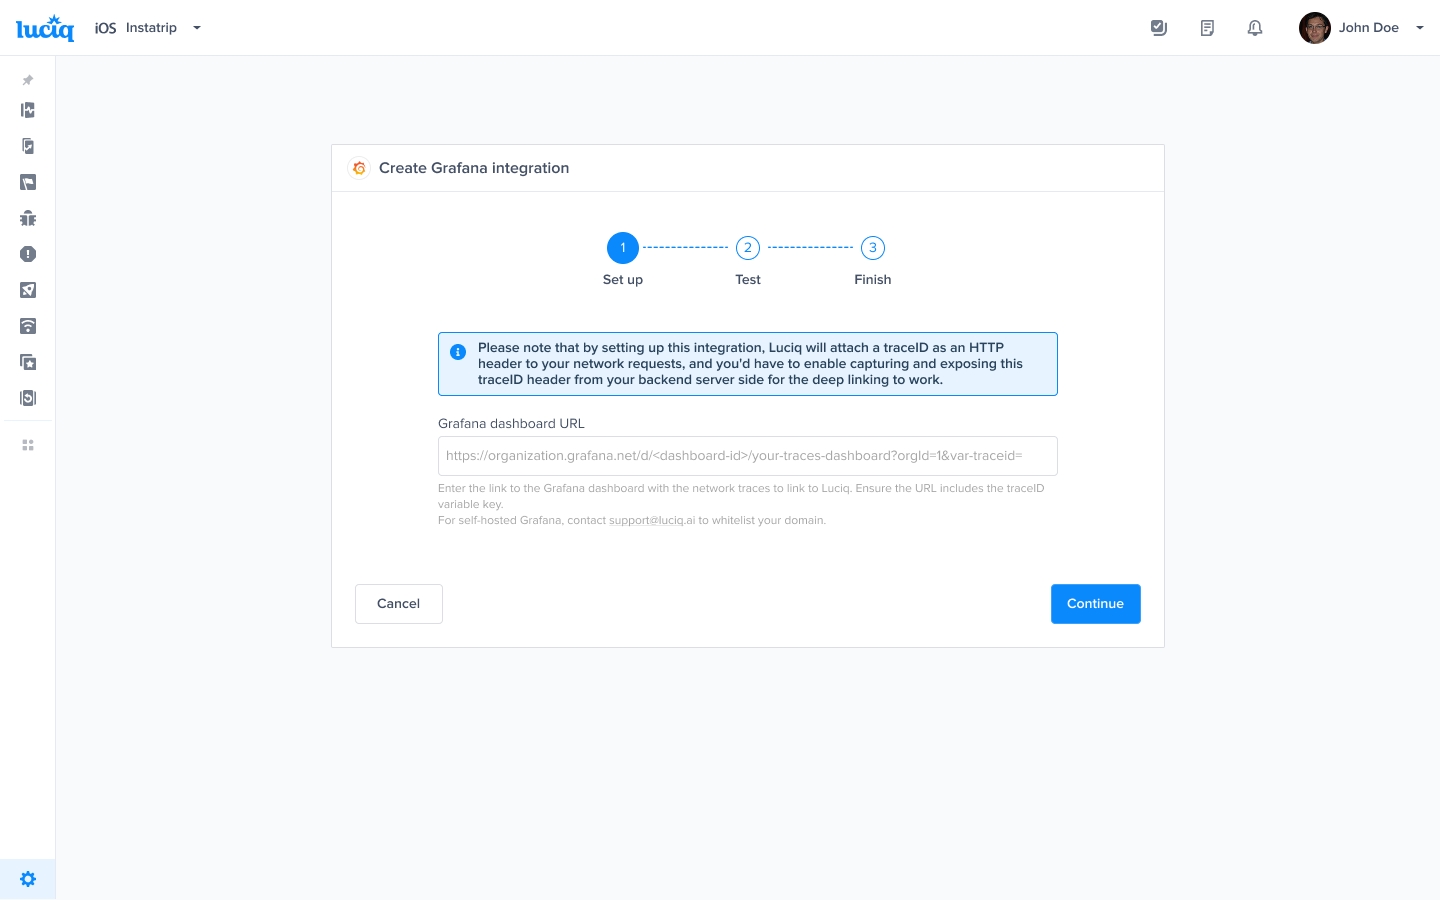Open the notifications bell icon

coord(1255,28)
